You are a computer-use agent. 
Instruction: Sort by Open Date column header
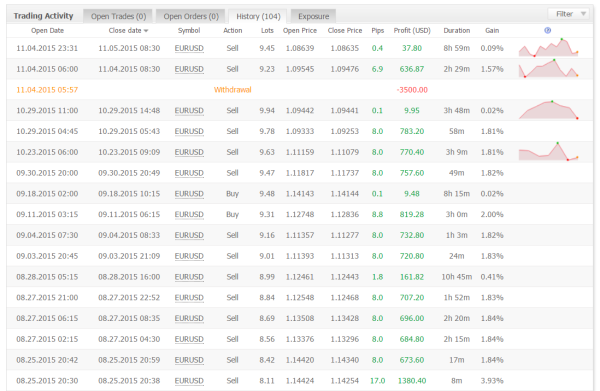[x=47, y=31]
